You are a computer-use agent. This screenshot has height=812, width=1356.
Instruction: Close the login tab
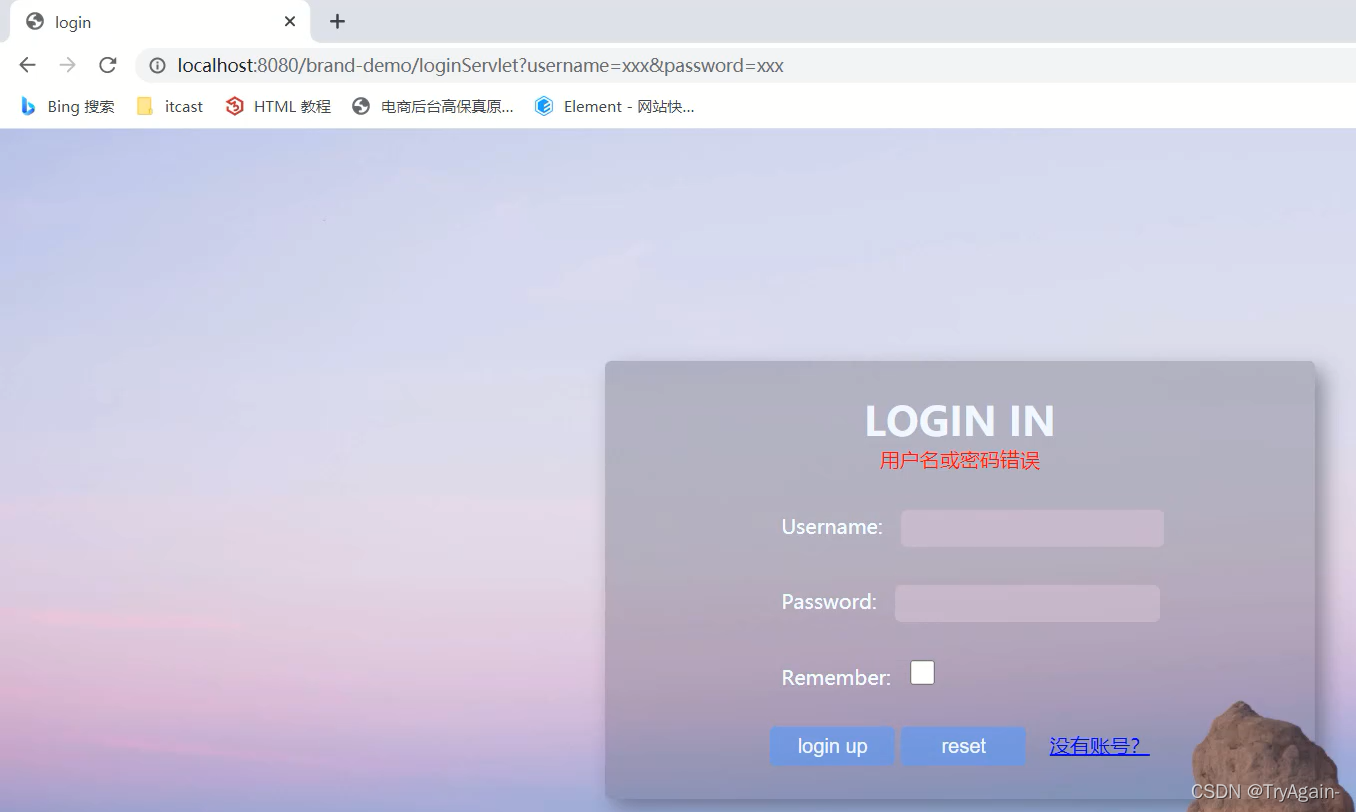pos(290,21)
